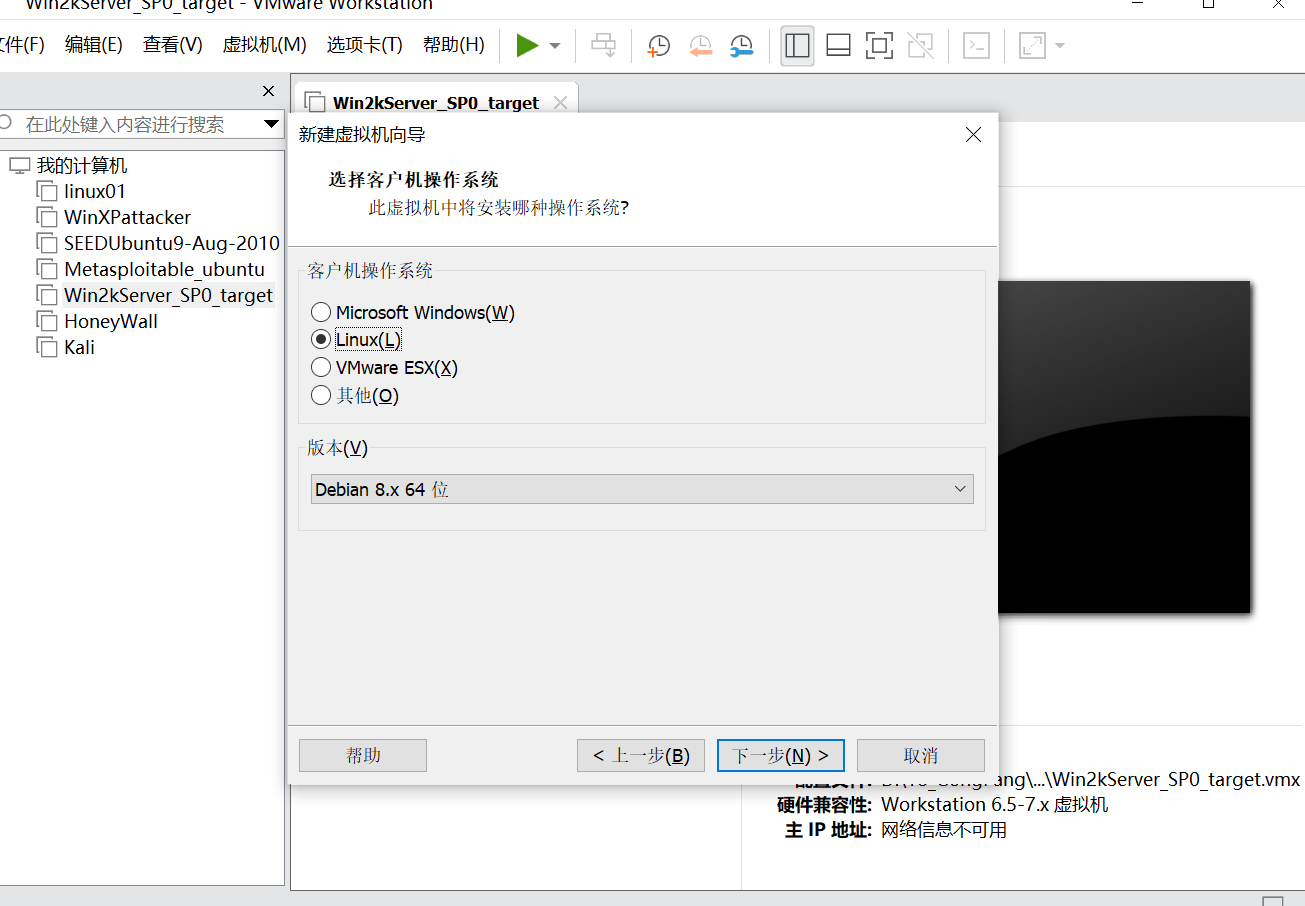The image size is (1305, 906).
Task: Open the 编辑(E) menu
Action: 94,45
